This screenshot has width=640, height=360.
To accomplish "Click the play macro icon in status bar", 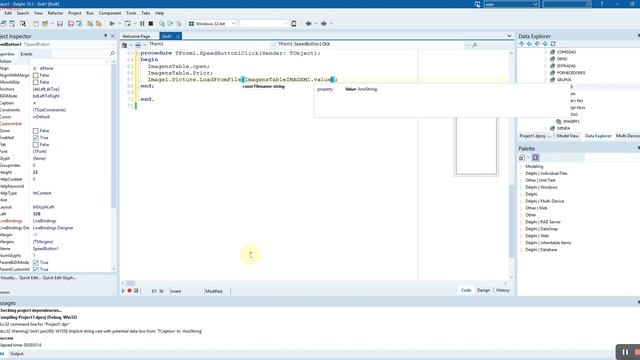I will 123,291.
